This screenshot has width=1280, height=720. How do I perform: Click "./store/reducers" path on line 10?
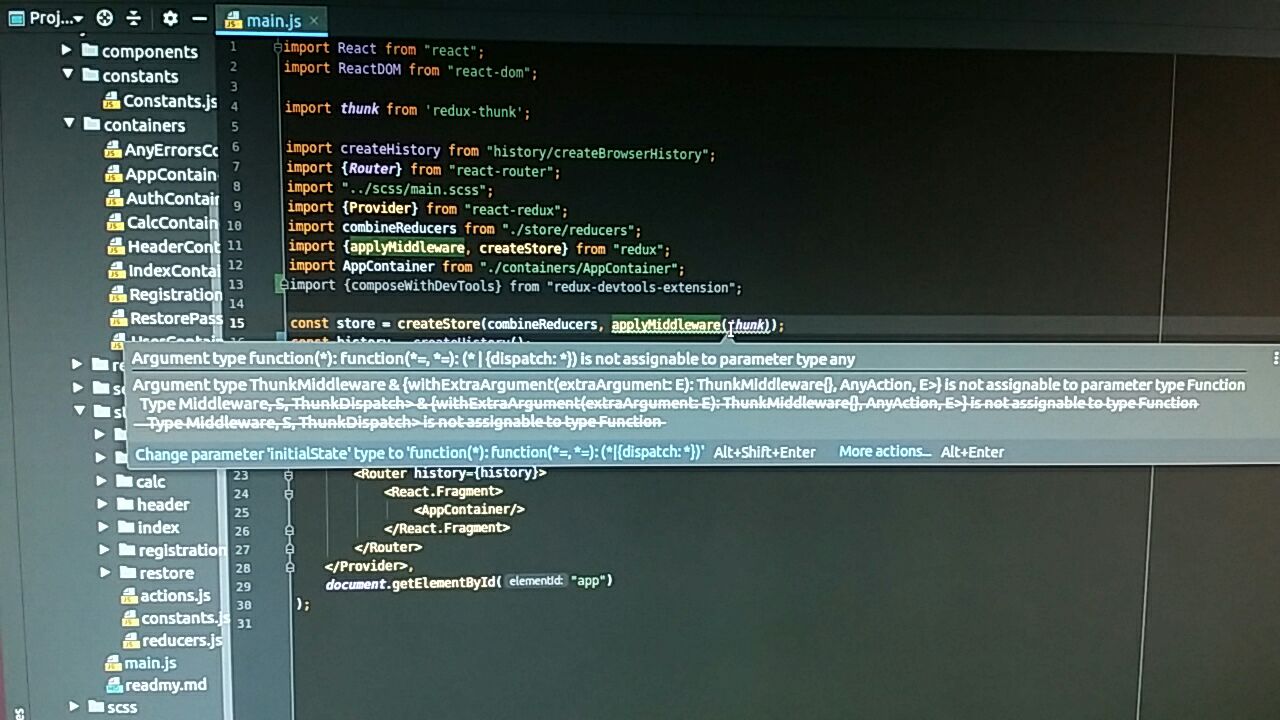coord(571,229)
